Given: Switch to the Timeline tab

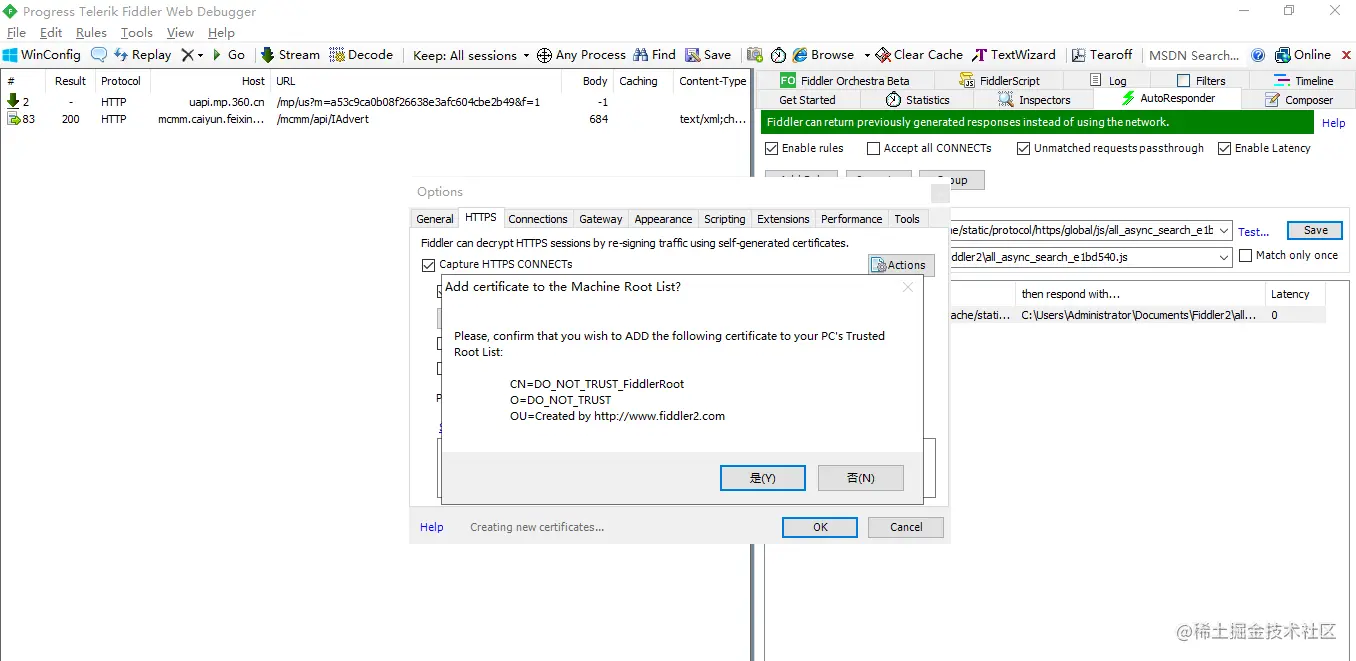Looking at the screenshot, I should pos(1304,81).
